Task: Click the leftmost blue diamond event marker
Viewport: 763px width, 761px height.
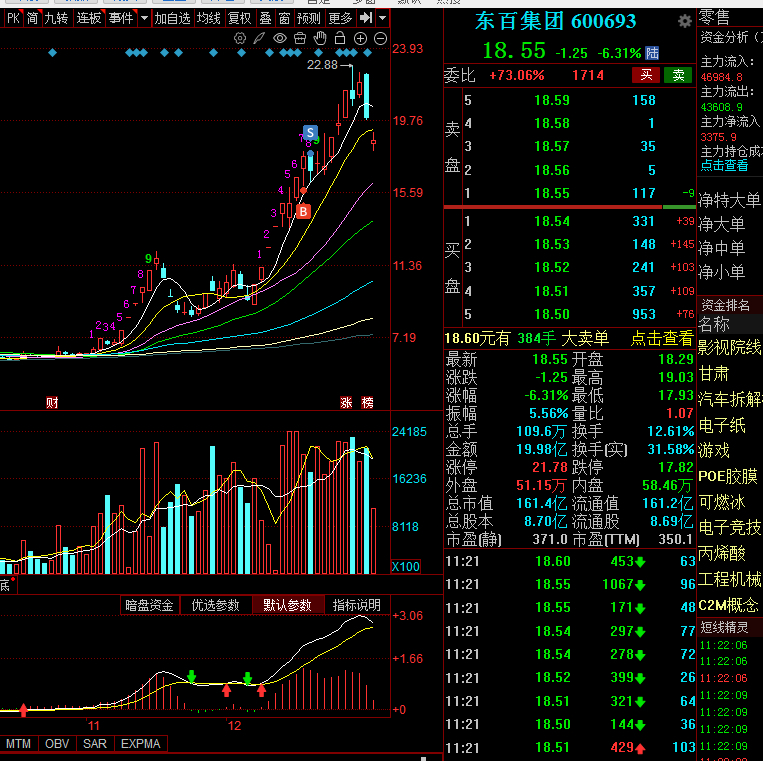Action: pos(53,52)
